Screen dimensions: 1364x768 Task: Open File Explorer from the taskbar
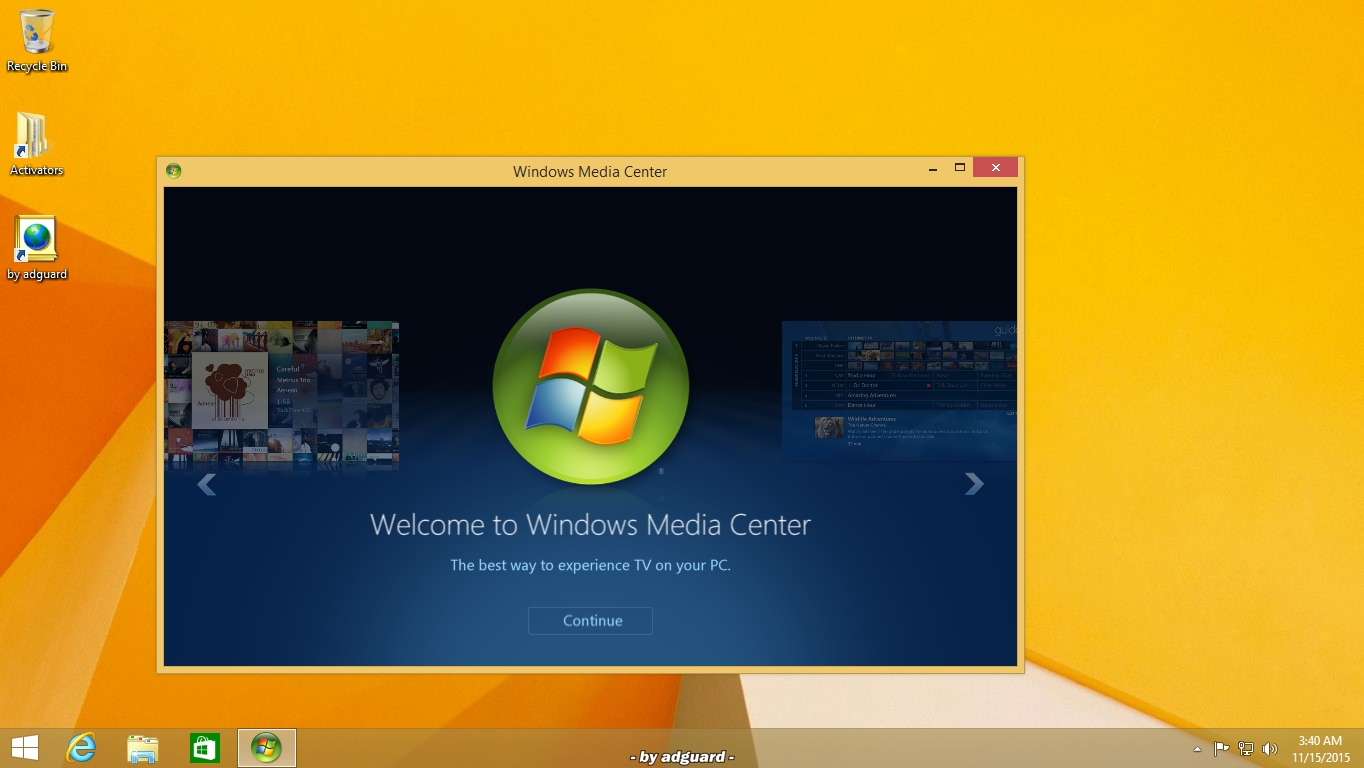pos(143,748)
